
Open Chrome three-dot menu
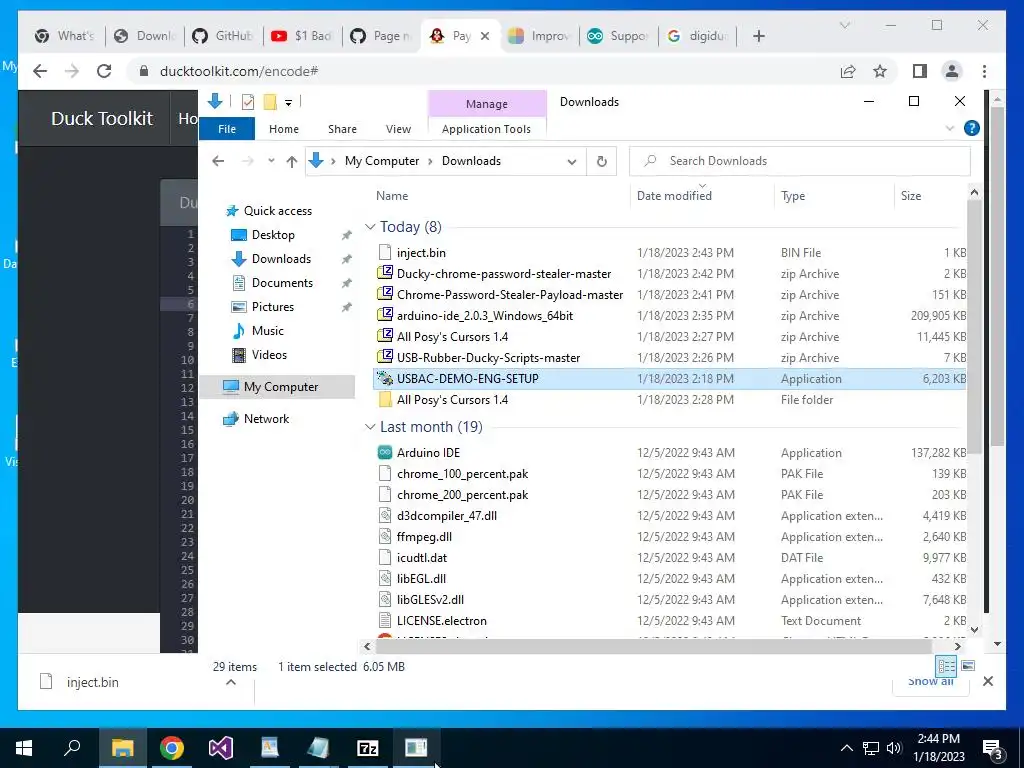tap(984, 71)
